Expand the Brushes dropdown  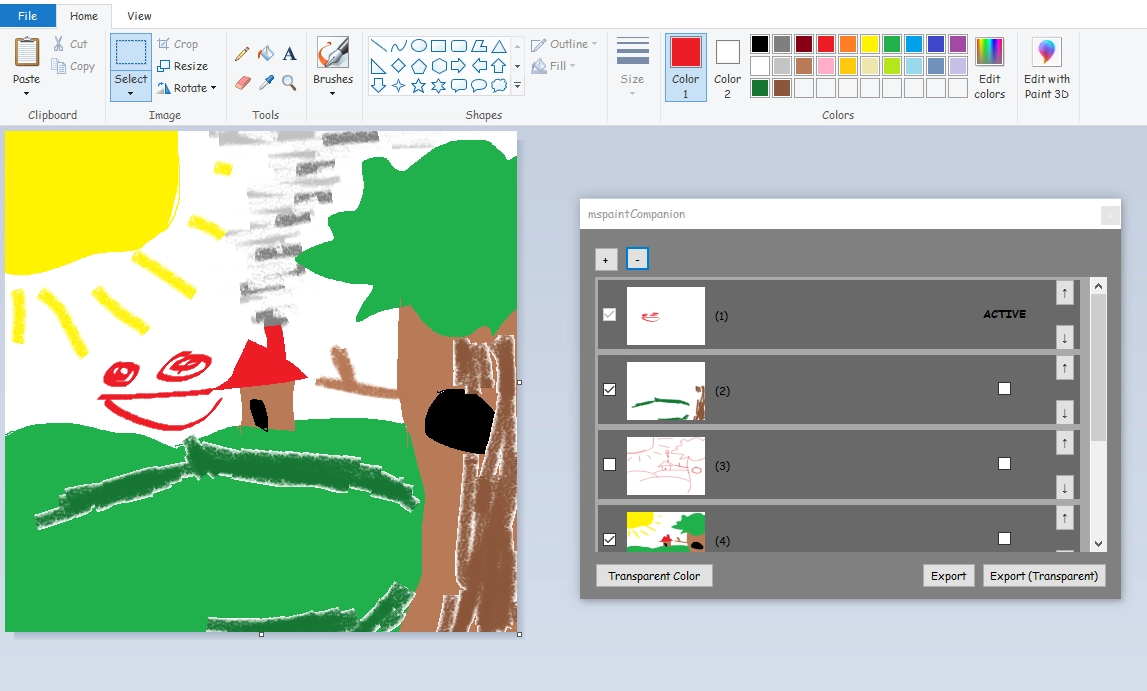(333, 67)
